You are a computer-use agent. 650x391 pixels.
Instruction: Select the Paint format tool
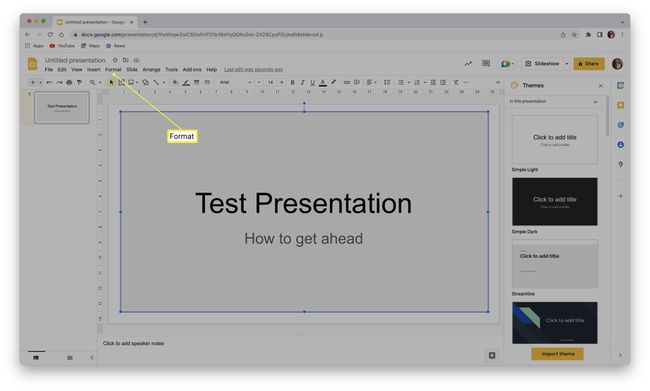click(x=79, y=83)
